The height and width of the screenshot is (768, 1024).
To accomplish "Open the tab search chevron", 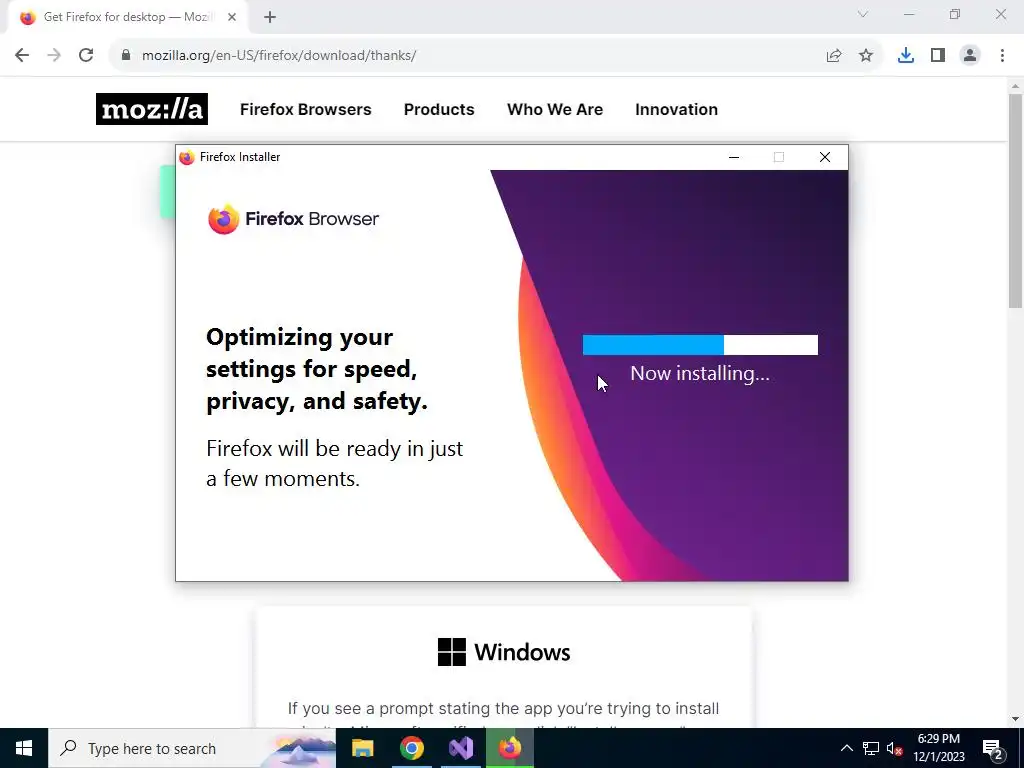I will [863, 14].
